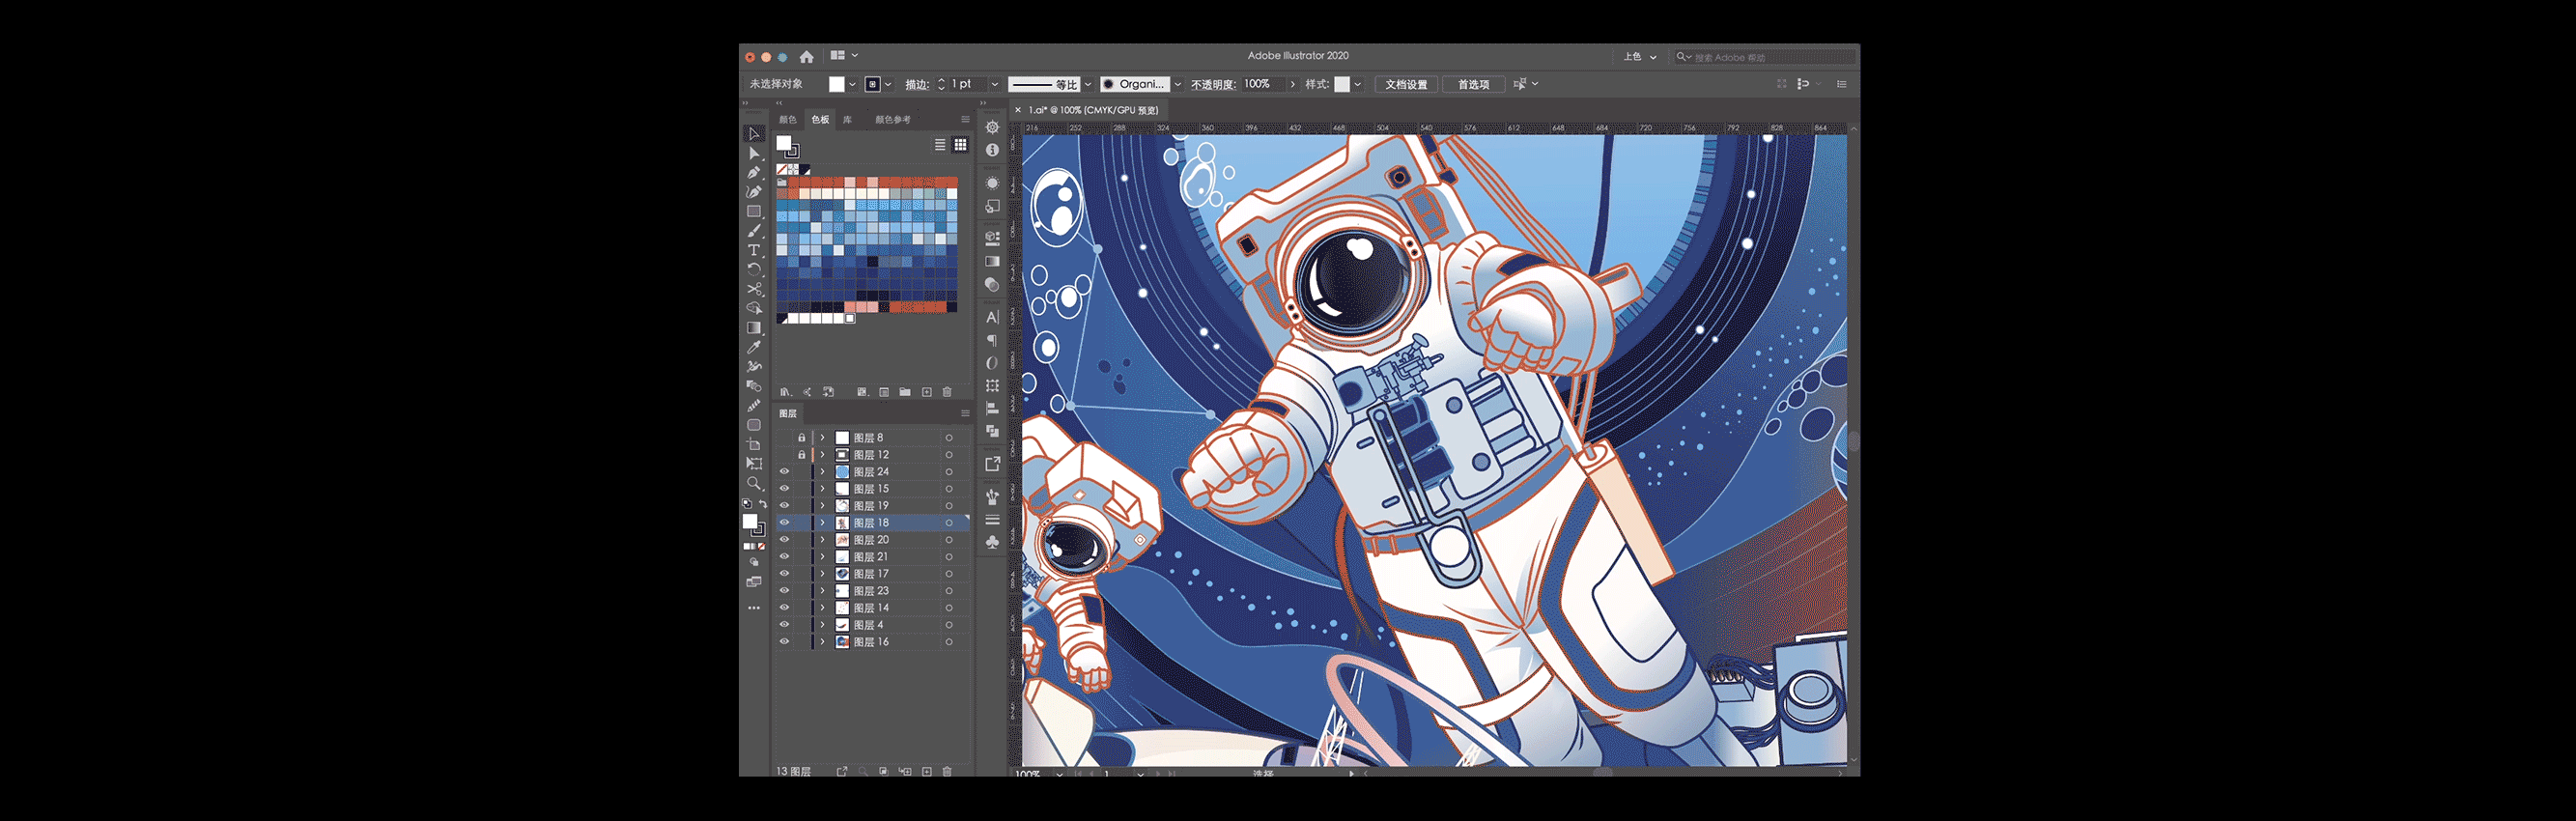Open the 等比 variable width profile dropdown

pos(1088,85)
